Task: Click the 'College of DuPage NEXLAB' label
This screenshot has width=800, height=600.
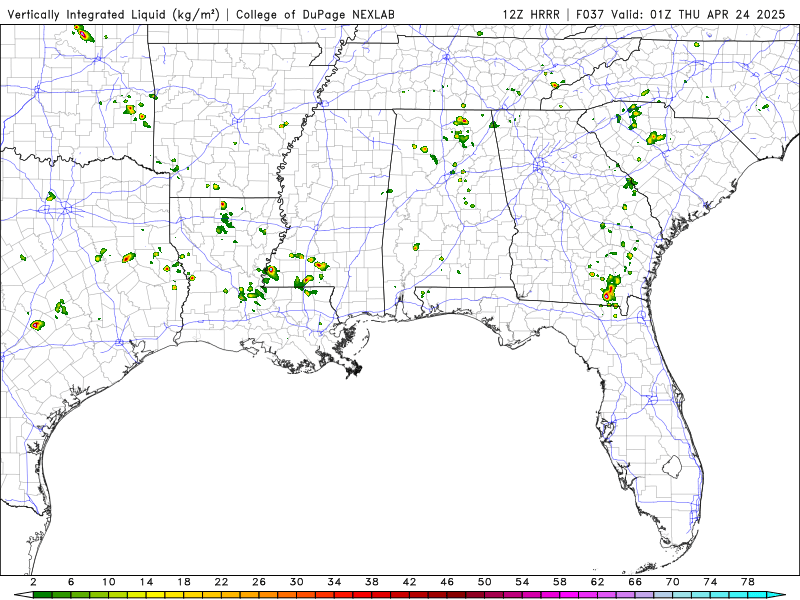Action: click(x=315, y=14)
